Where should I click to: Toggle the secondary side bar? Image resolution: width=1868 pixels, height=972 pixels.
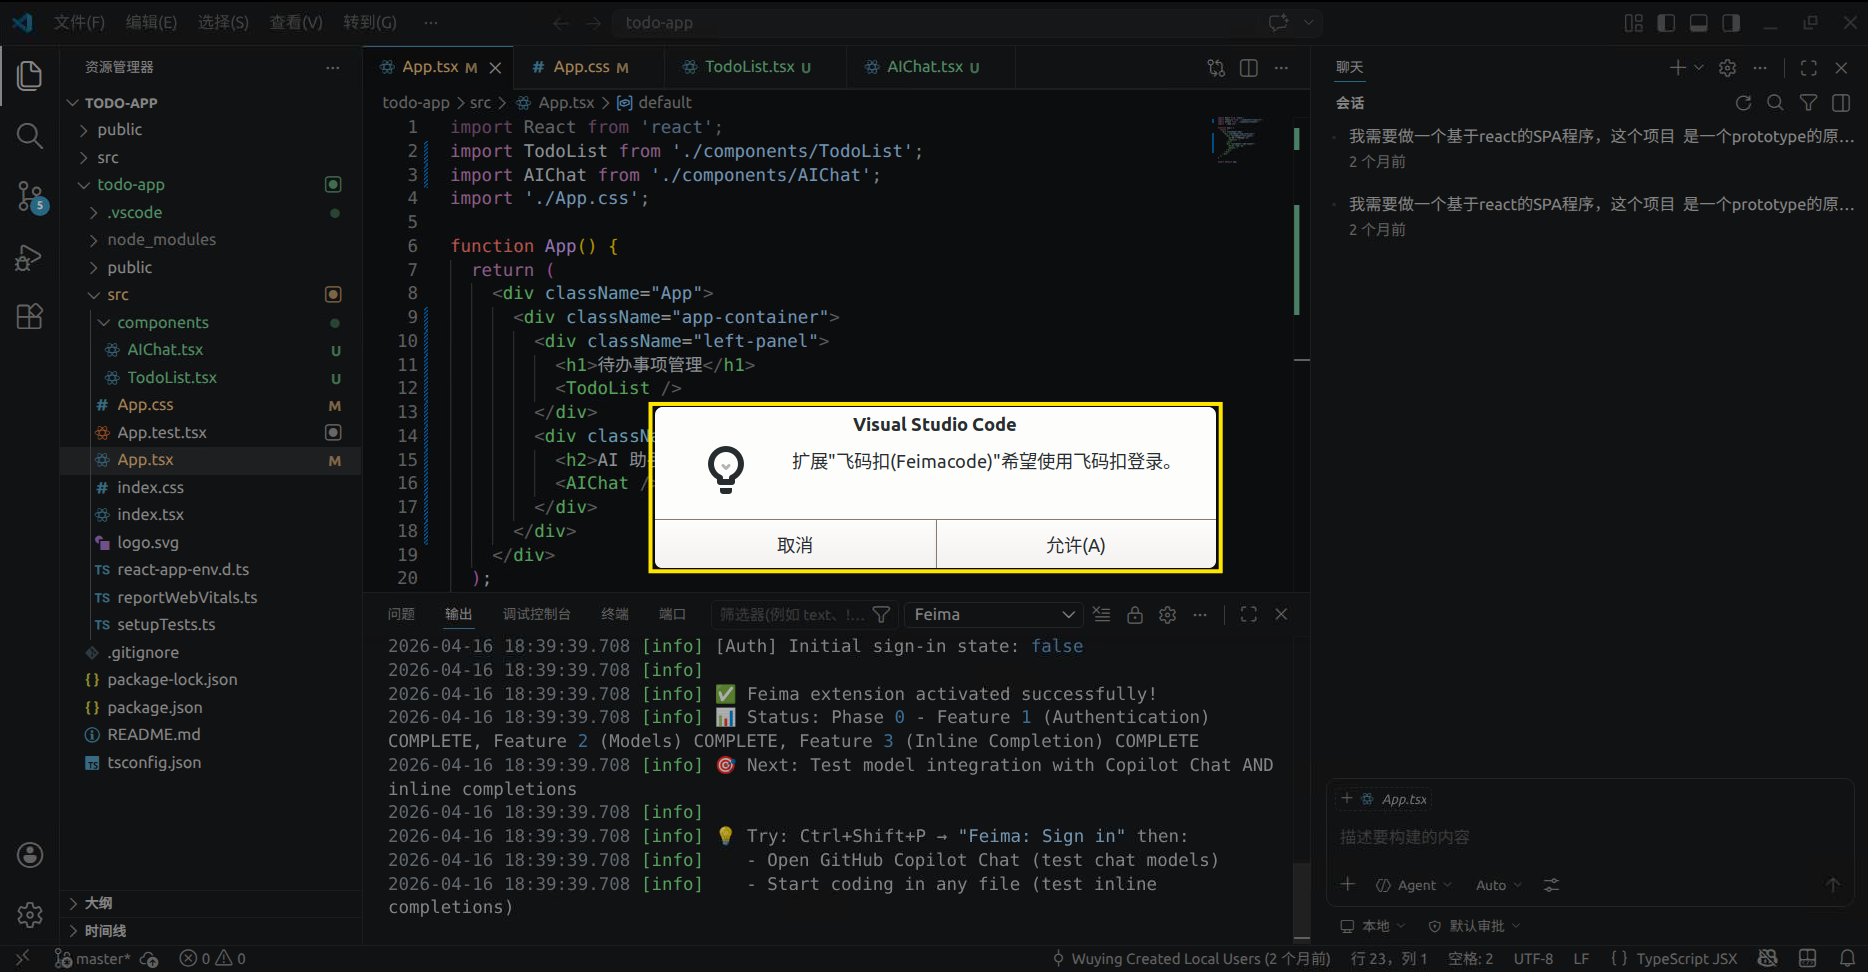point(1731,22)
